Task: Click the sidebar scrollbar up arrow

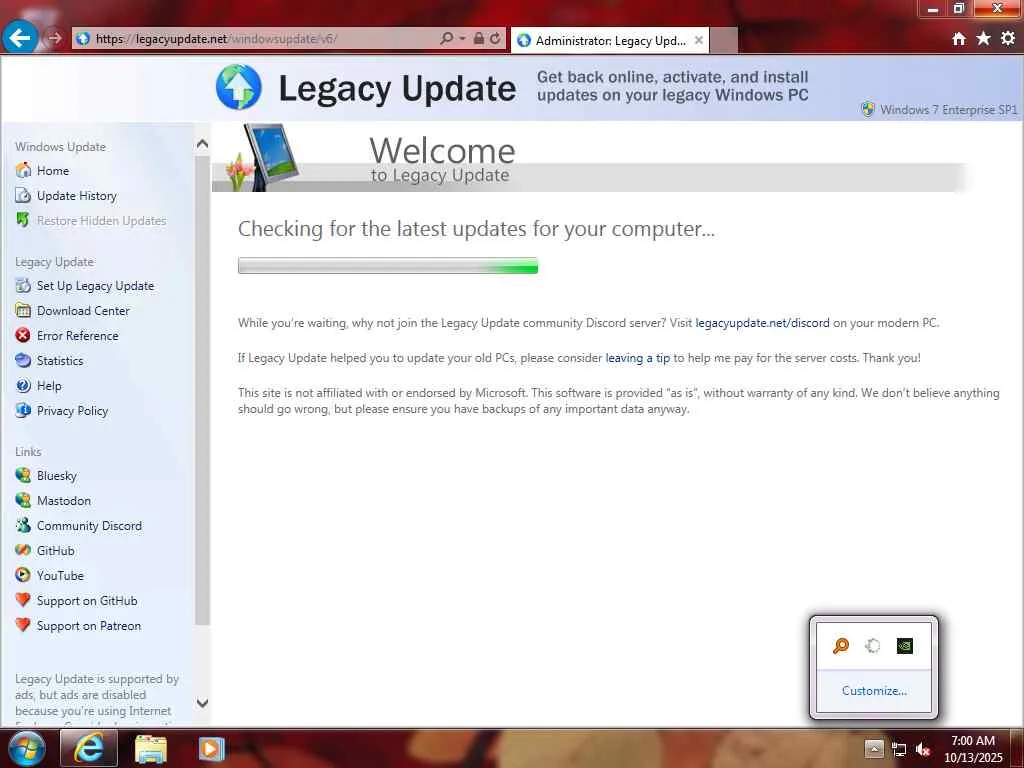Action: click(202, 144)
